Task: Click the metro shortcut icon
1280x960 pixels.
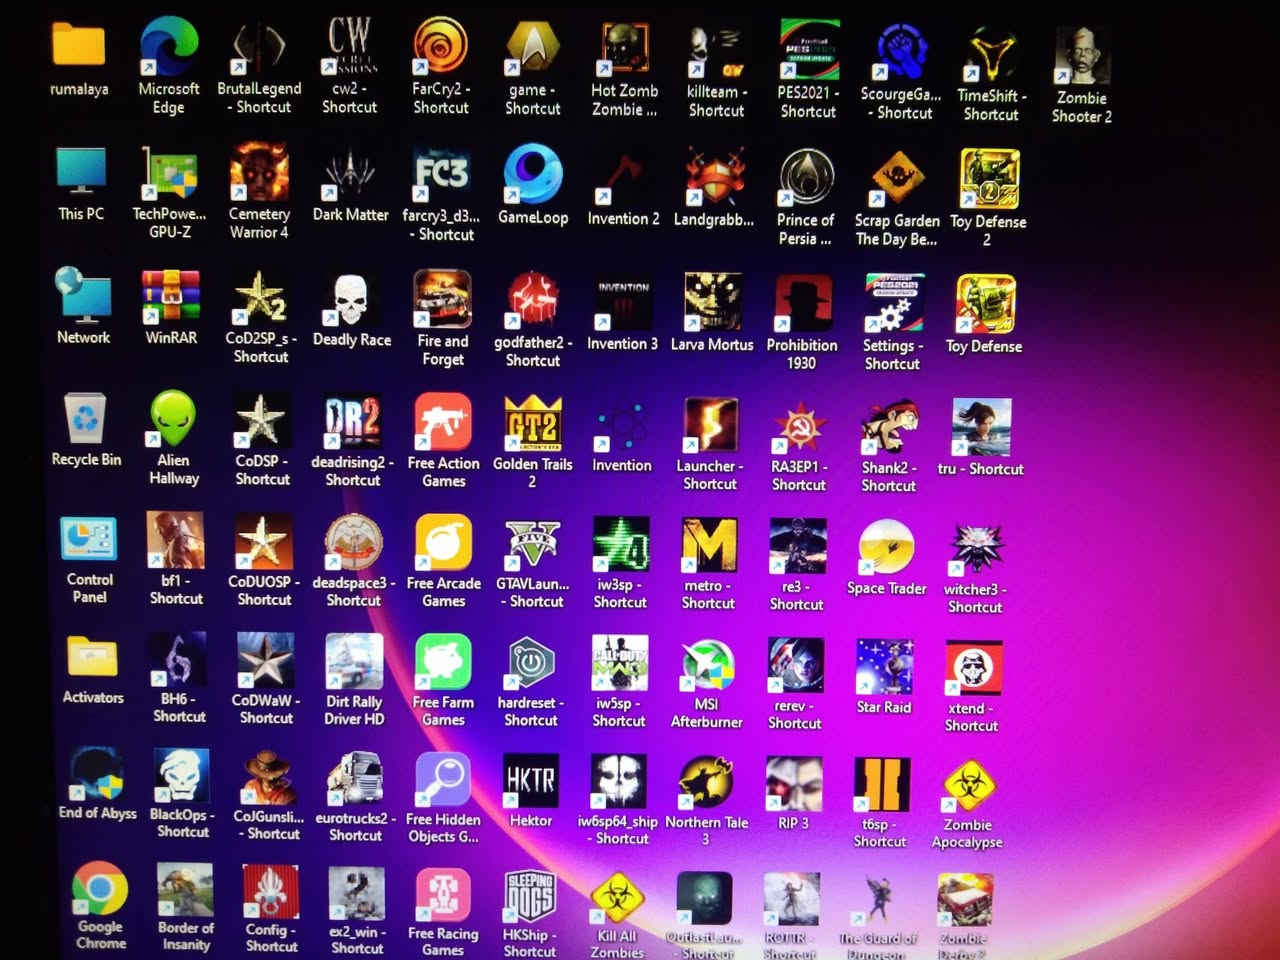Action: coord(708,546)
